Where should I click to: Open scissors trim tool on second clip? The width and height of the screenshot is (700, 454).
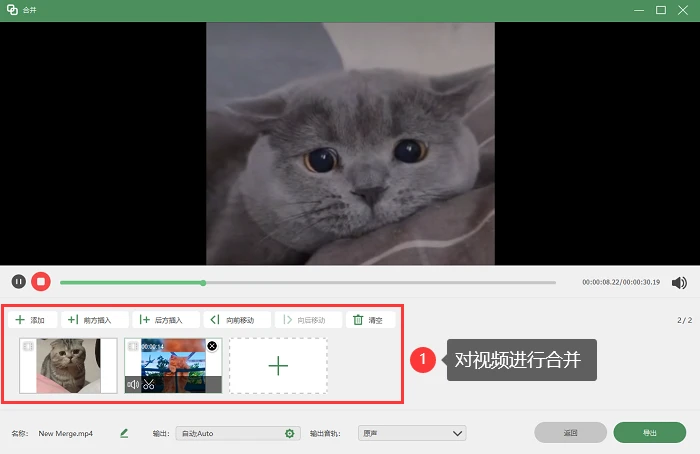(x=149, y=384)
